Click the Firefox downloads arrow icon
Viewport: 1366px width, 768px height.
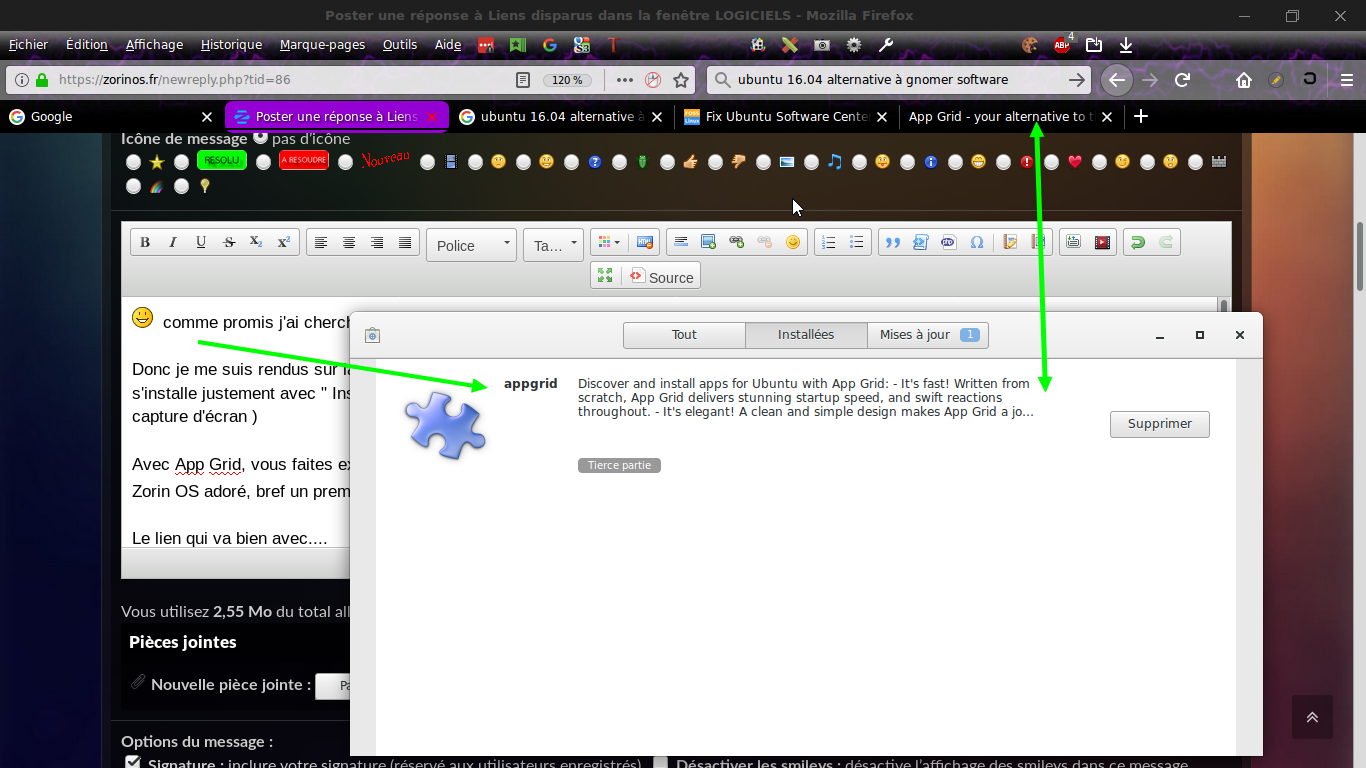click(1126, 45)
